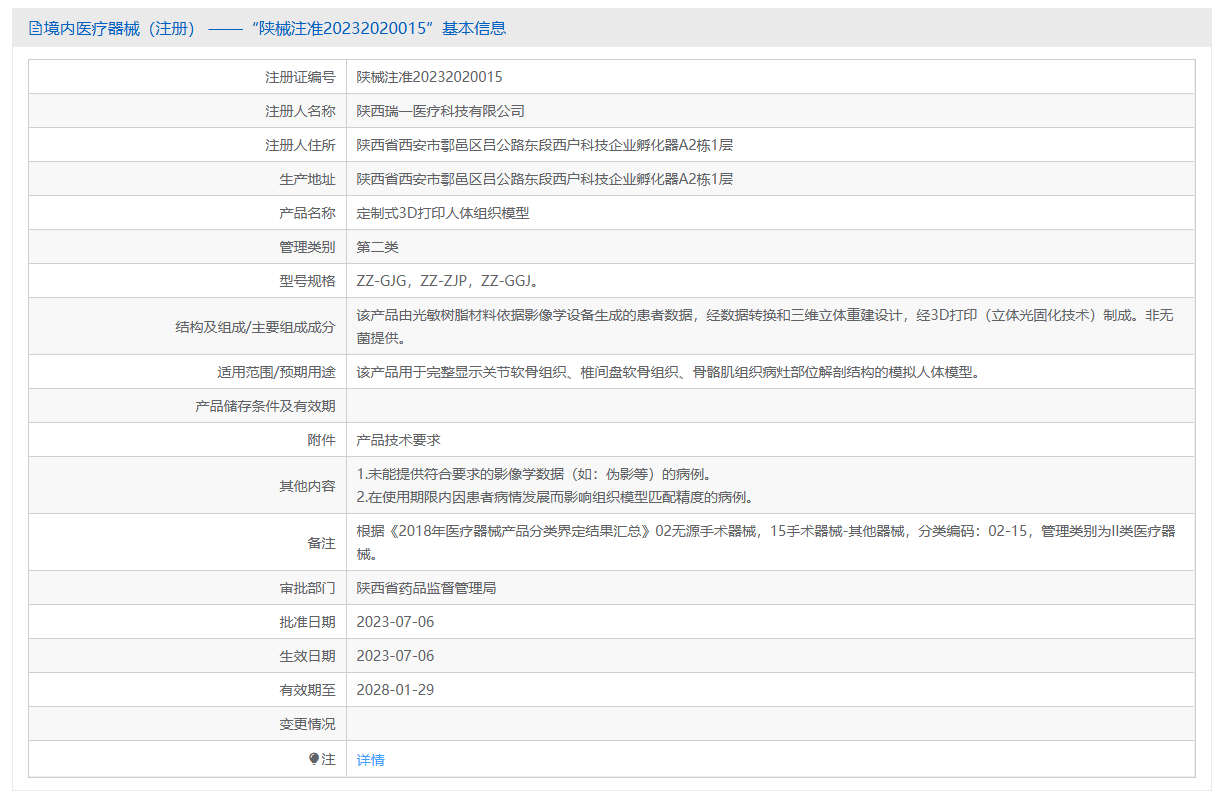Viewport: 1218px width, 798px height.
Task: Click the 其他内容 label
Action: (x=307, y=486)
